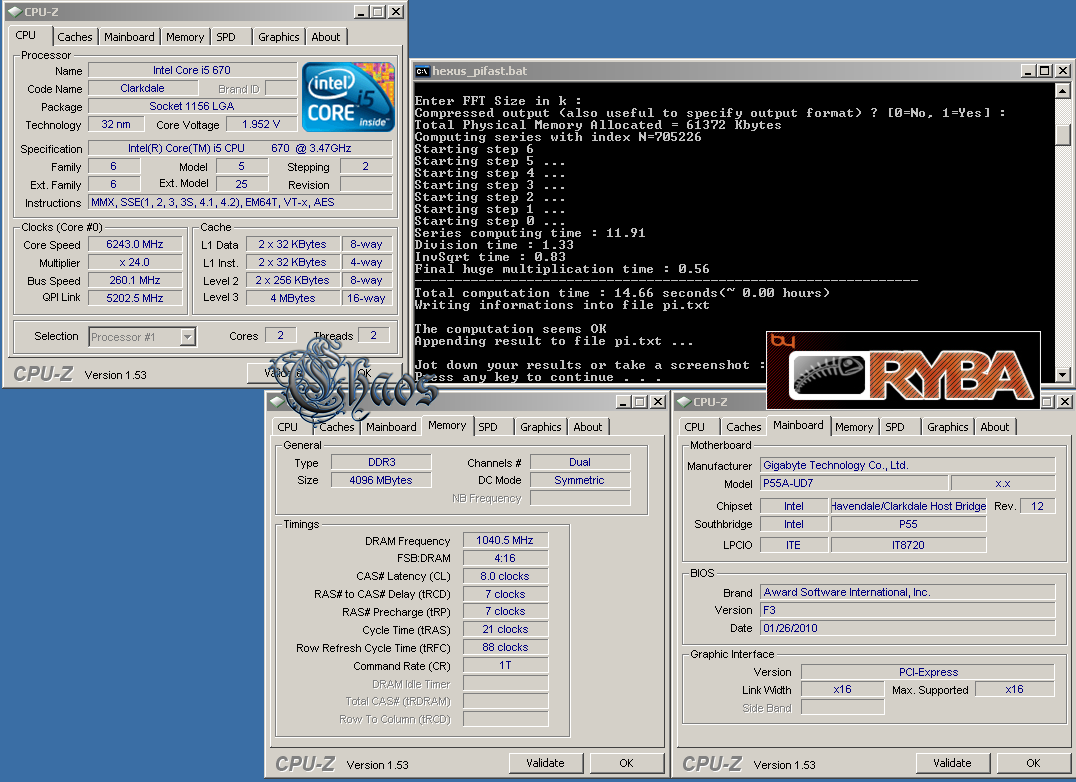1076x782 pixels.
Task: Click the BIOS Brand 'Award Software International, Inc.'
Action: pos(907,592)
